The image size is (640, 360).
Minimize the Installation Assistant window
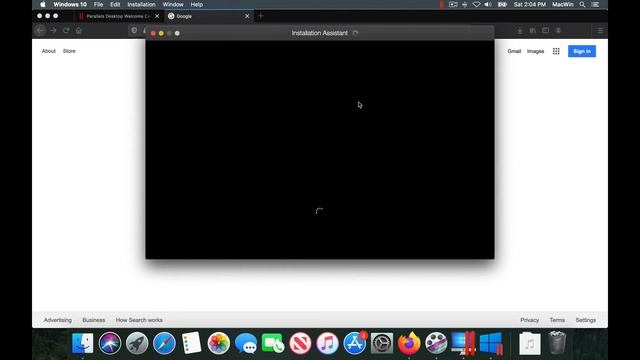point(161,33)
